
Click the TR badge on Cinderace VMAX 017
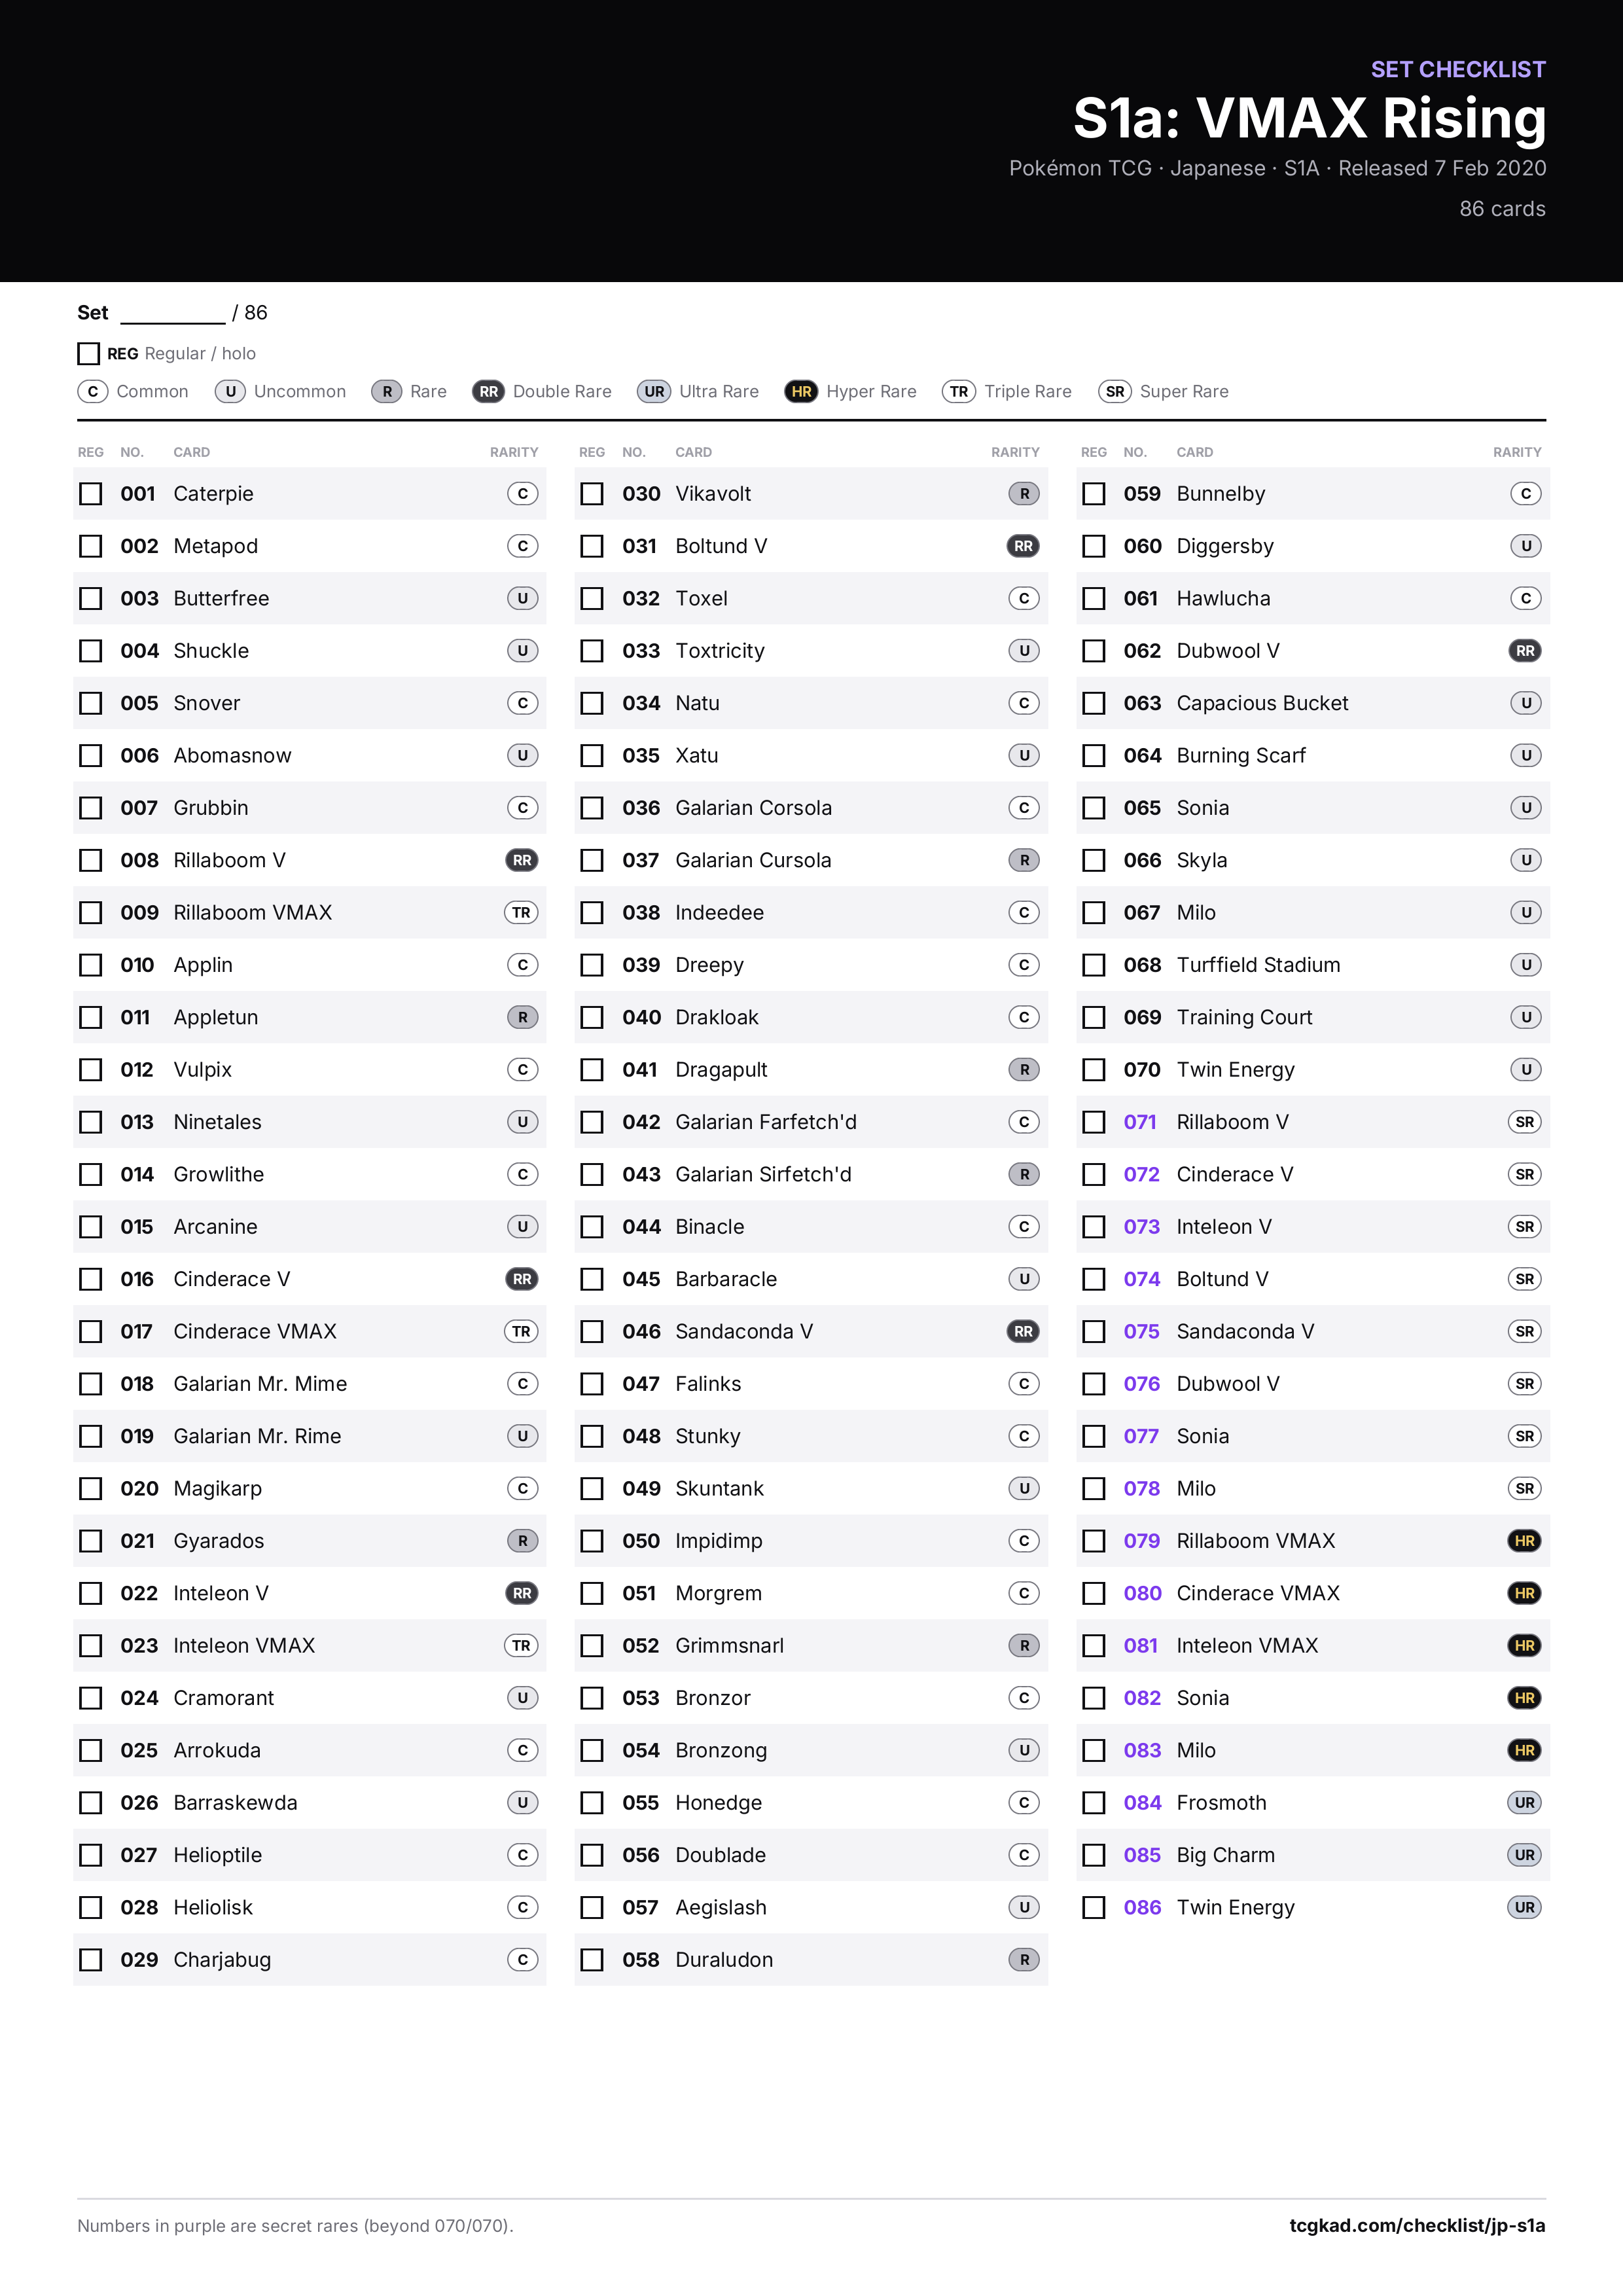522,1331
